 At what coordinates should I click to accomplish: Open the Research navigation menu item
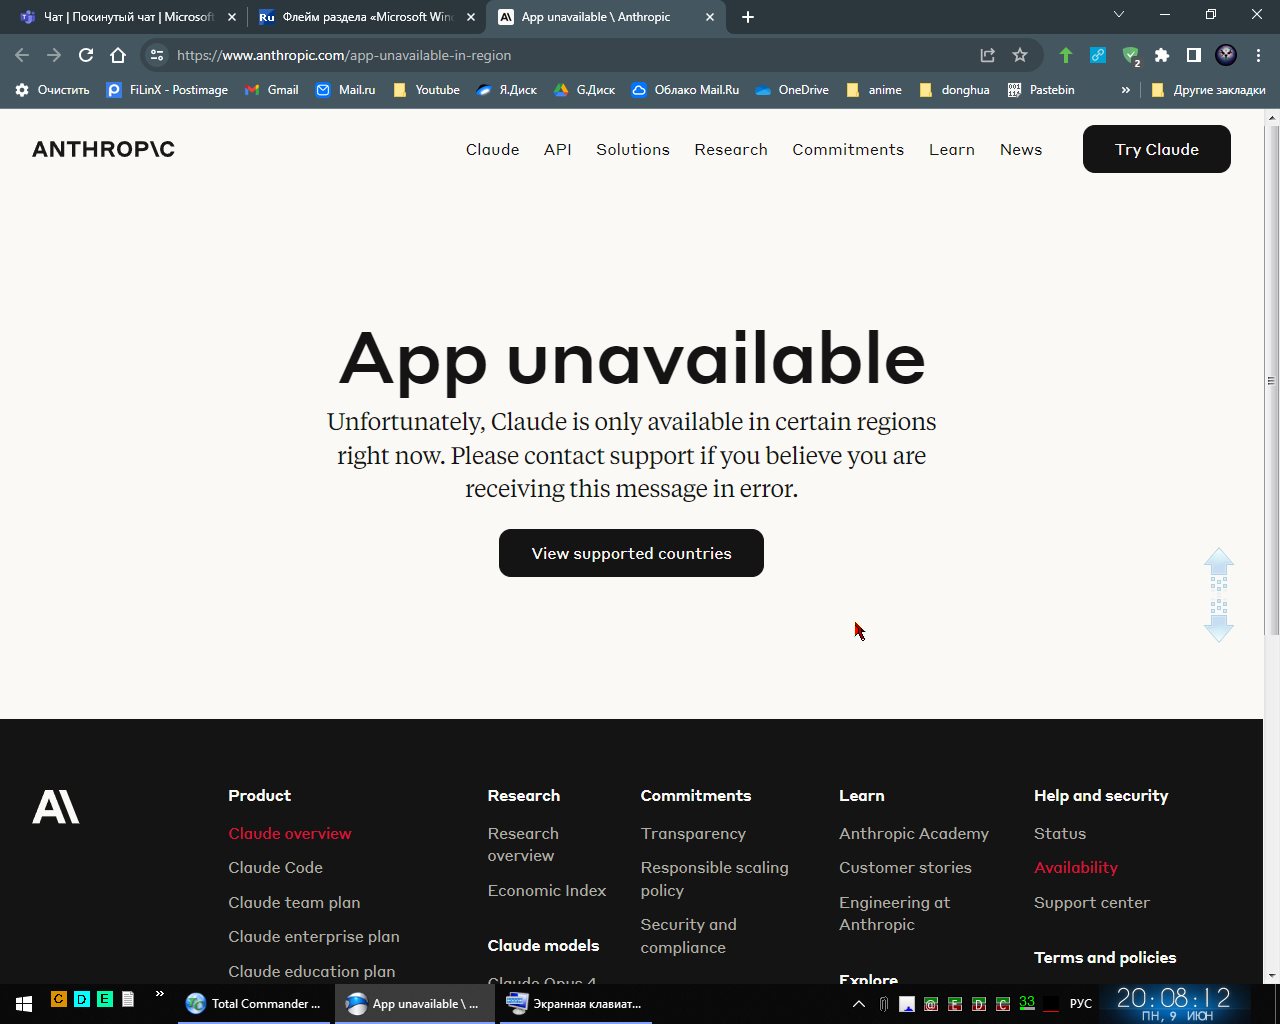click(x=731, y=149)
